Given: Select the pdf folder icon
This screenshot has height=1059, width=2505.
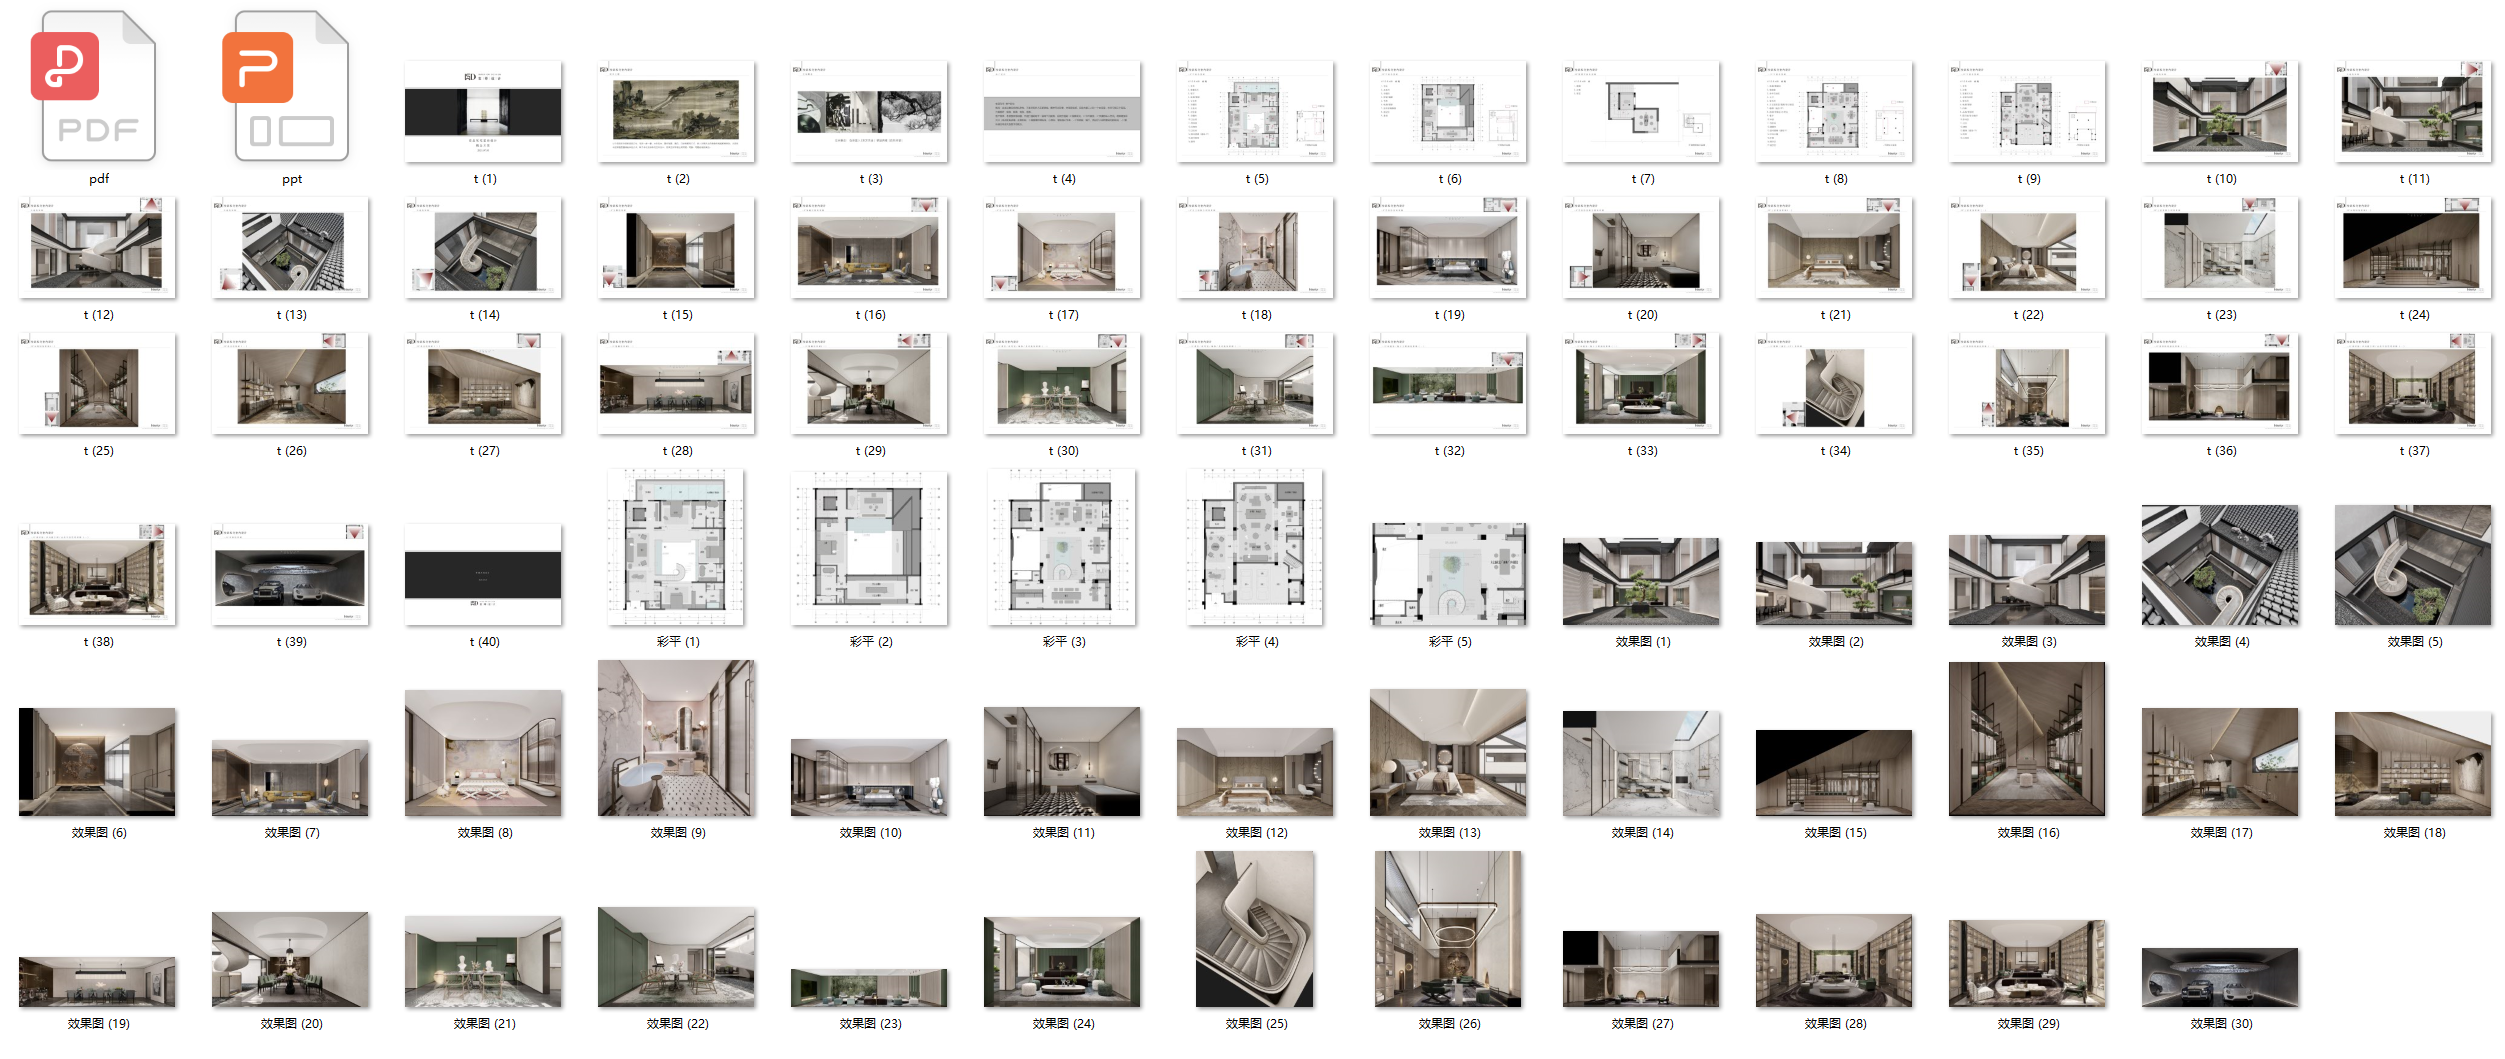Looking at the screenshot, I should coord(98,87).
